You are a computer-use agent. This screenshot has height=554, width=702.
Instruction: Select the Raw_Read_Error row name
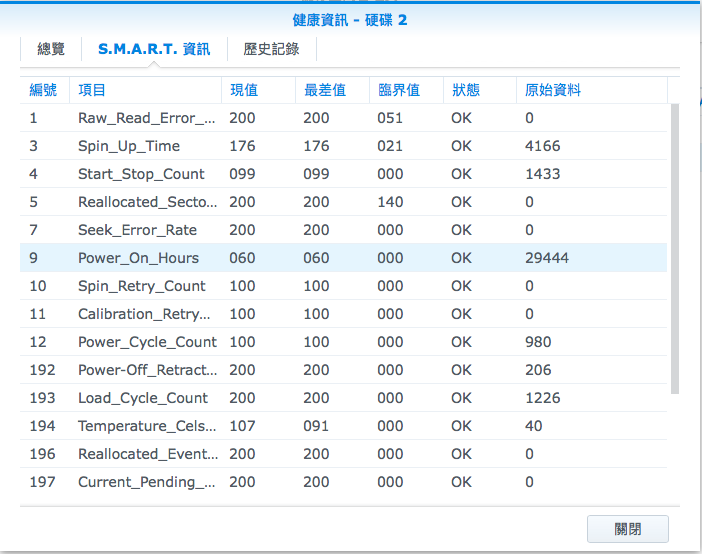click(146, 118)
